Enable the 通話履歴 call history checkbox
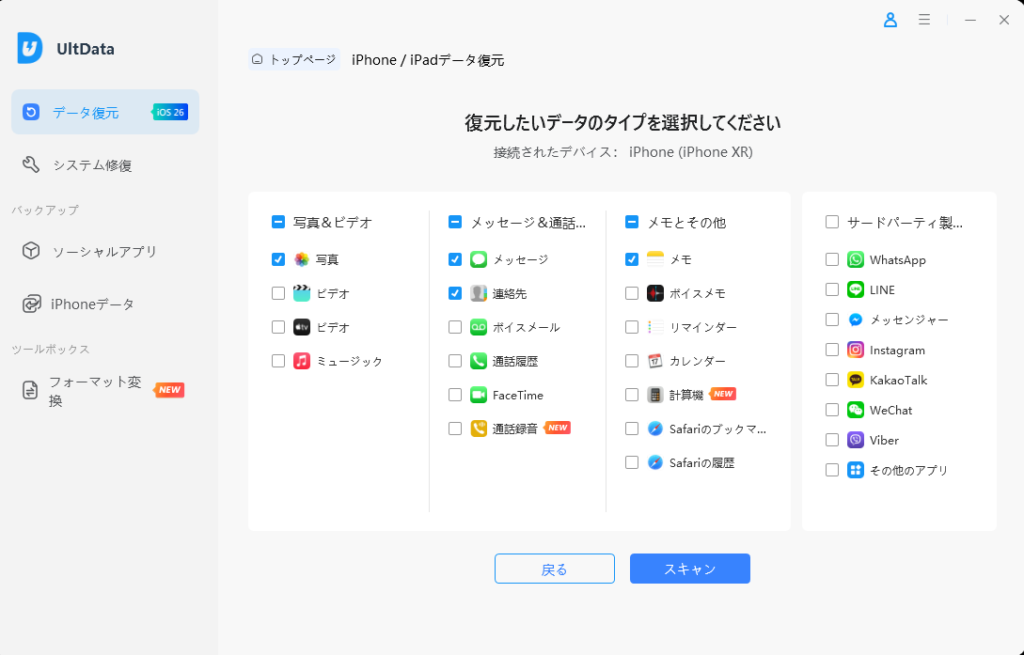This screenshot has height=655, width=1024. point(455,361)
